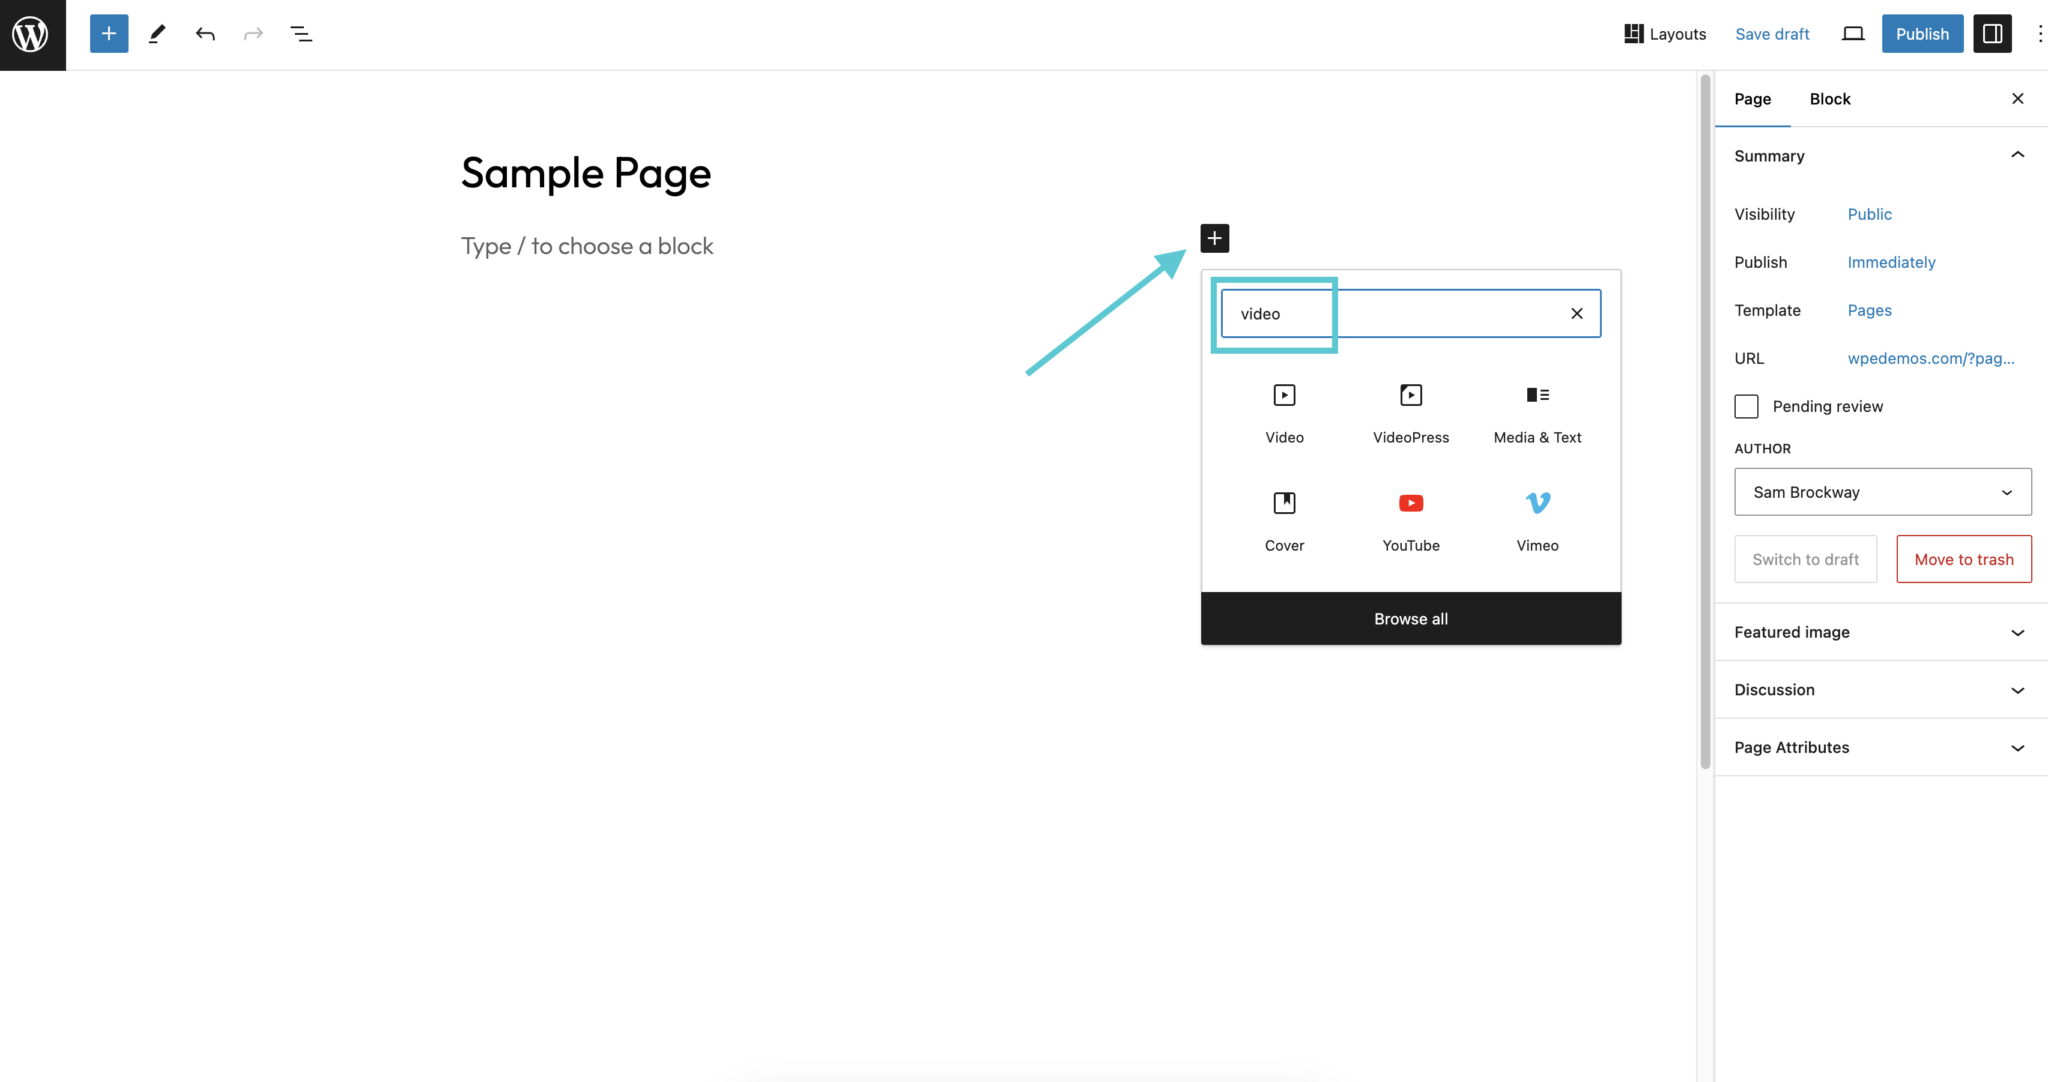2048x1082 pixels.
Task: Choose the Media & Text block
Action: click(1536, 412)
